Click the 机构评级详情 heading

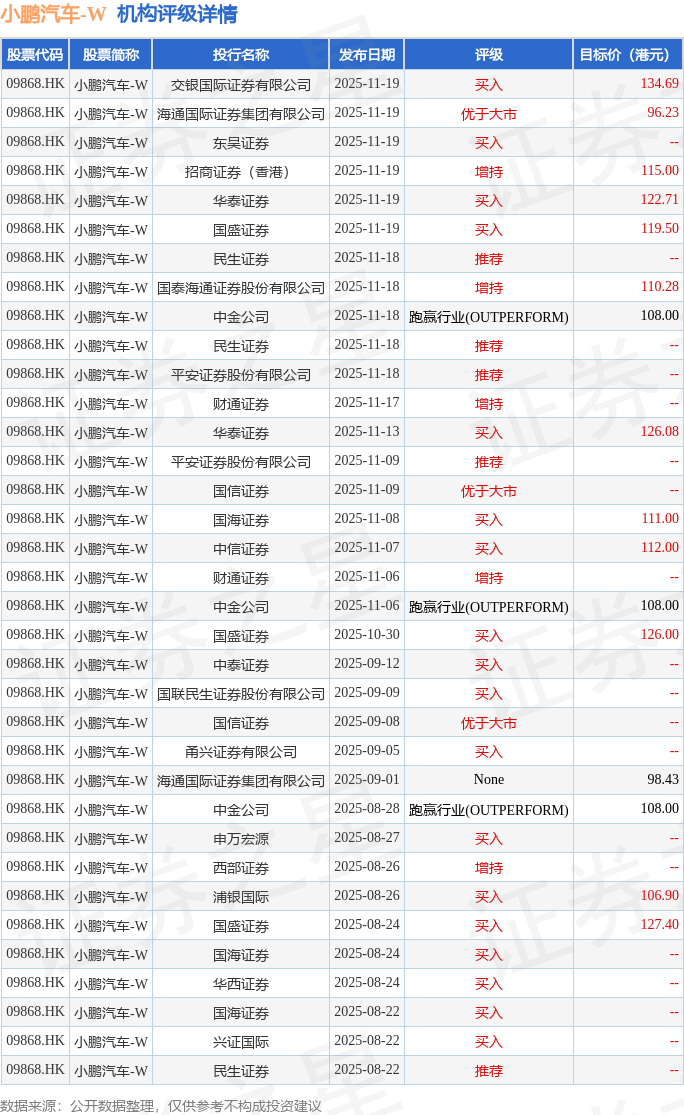coord(178,14)
